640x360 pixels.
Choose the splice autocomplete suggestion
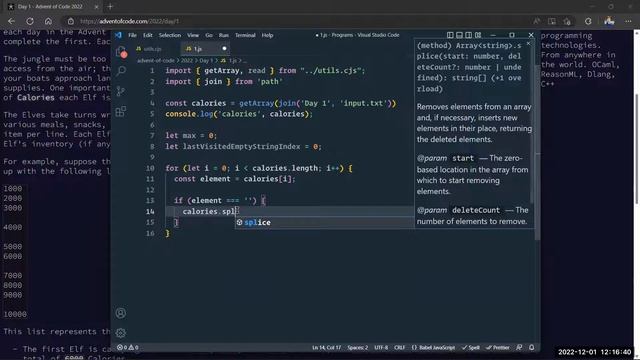[324, 222]
